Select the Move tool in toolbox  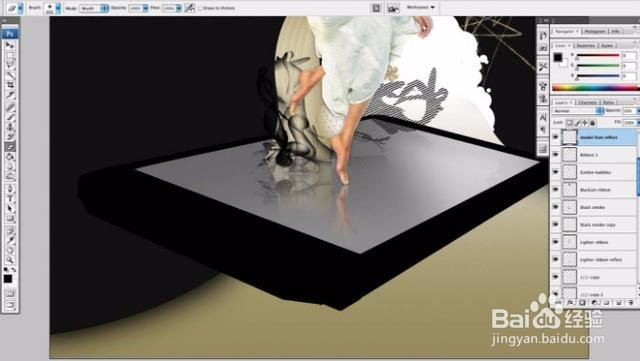click(x=10, y=45)
